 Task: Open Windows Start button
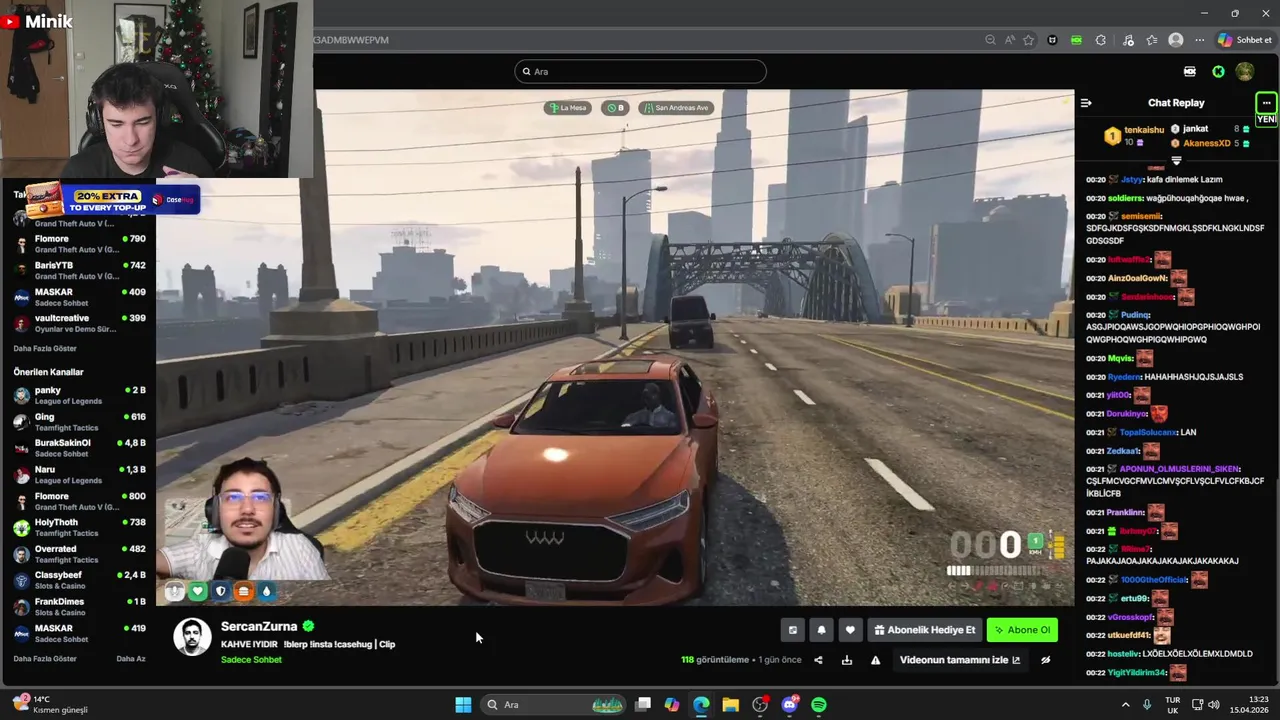463,705
